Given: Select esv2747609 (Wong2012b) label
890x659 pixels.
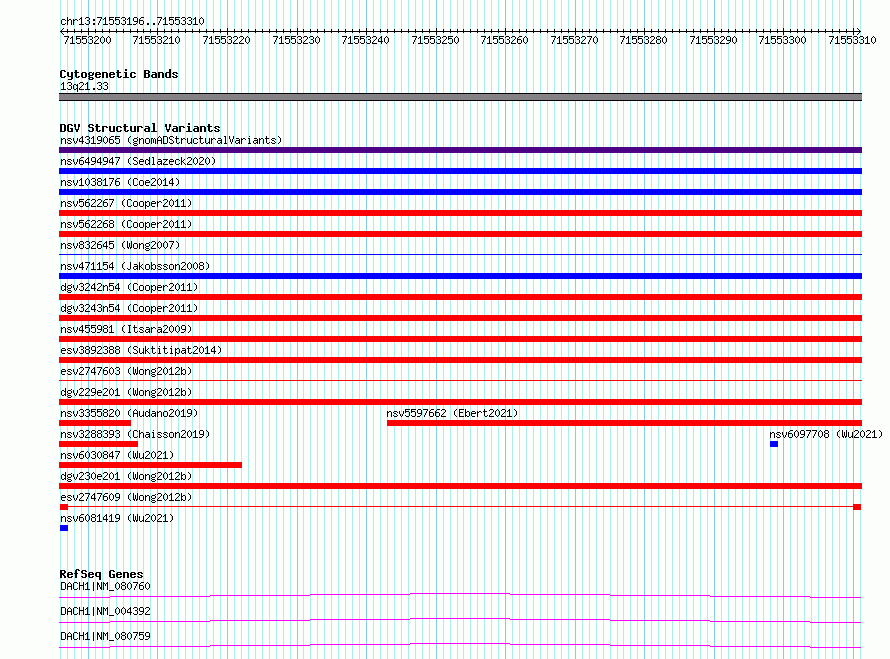Looking at the screenshot, I should pyautogui.click(x=126, y=497).
